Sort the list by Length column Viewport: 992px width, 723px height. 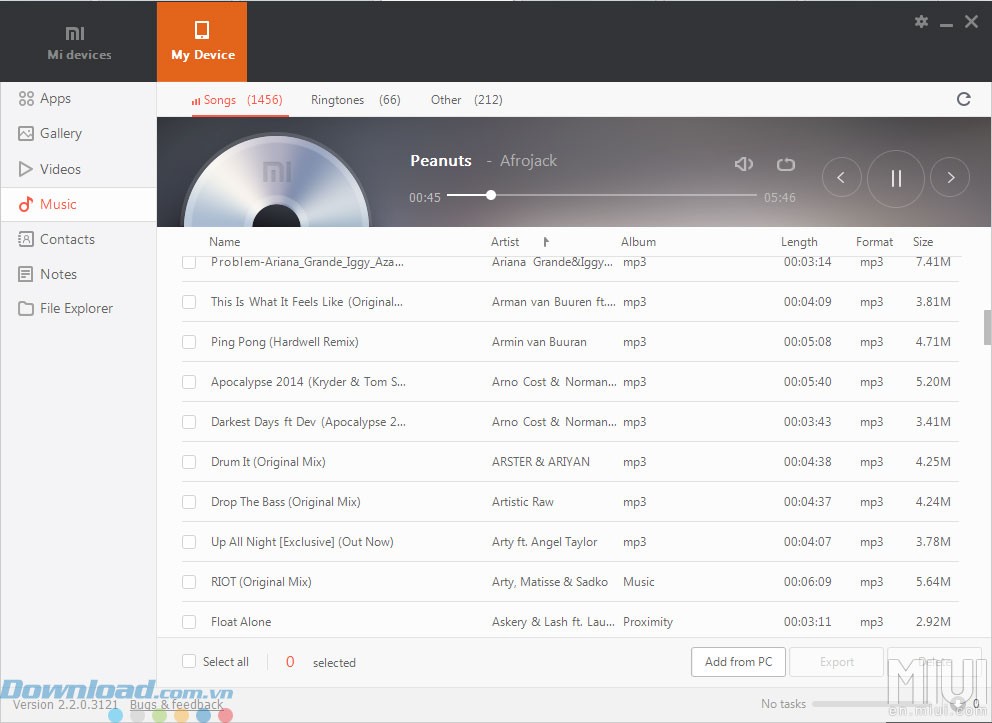[799, 242]
